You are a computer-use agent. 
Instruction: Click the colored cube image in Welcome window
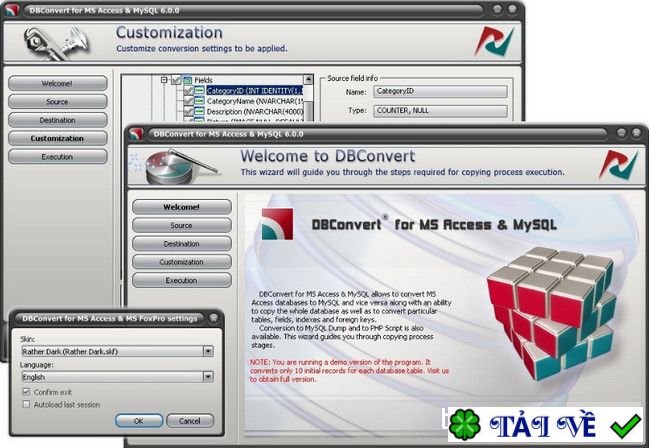click(552, 313)
